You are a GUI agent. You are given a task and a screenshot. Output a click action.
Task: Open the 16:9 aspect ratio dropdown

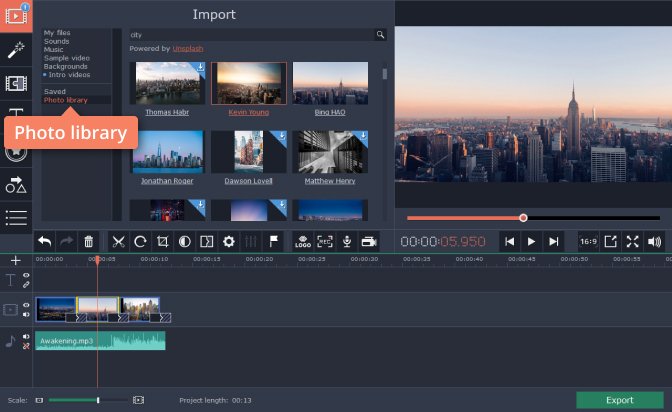[x=588, y=242]
